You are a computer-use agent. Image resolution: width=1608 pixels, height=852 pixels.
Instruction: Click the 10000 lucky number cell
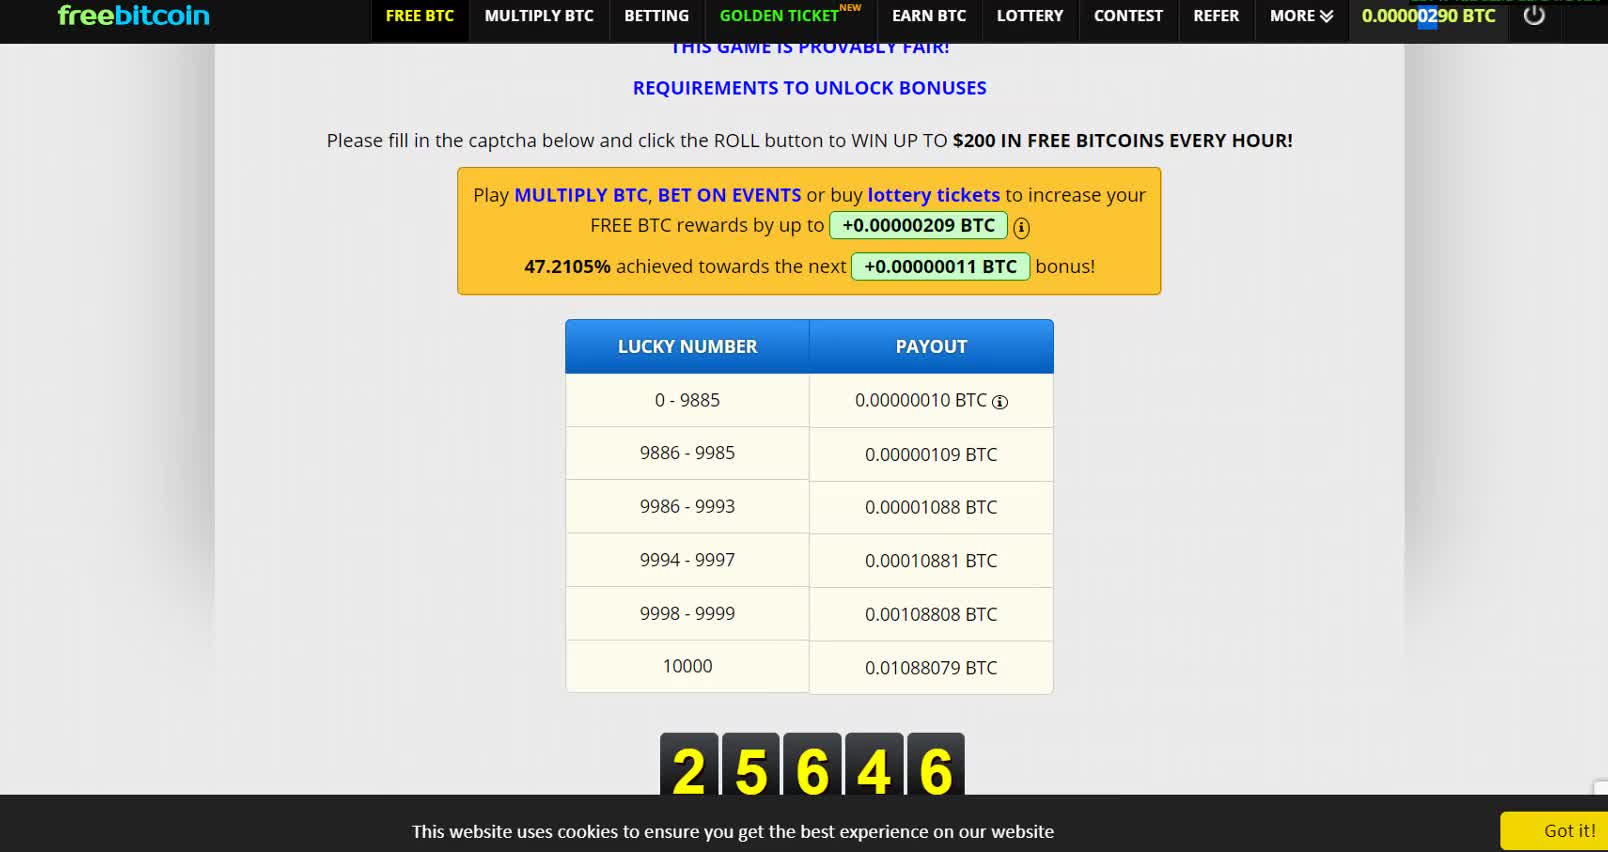687,666
